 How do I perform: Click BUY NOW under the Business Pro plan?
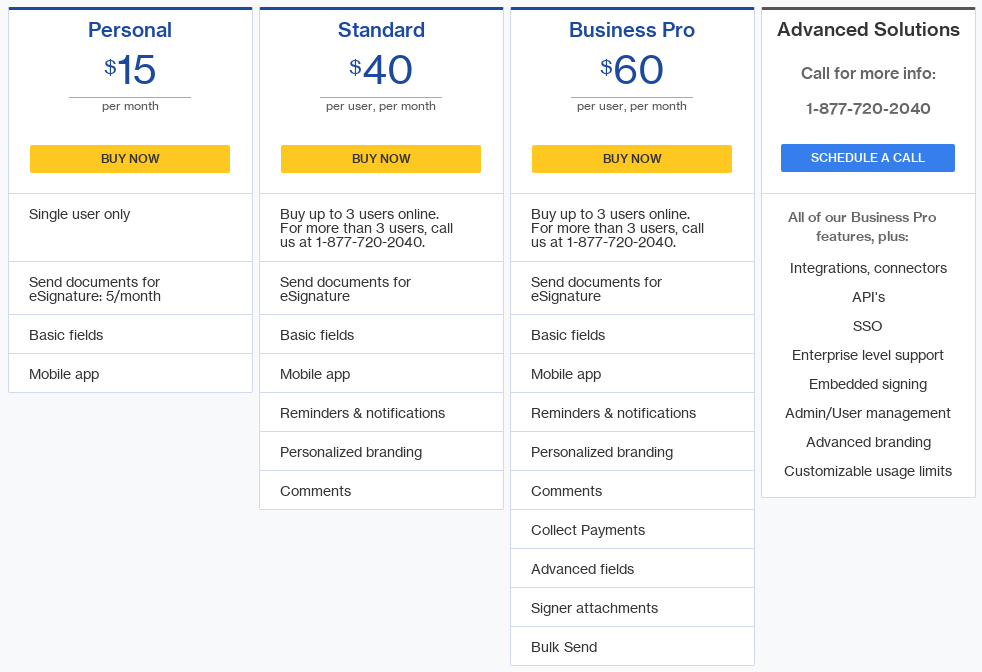631,158
